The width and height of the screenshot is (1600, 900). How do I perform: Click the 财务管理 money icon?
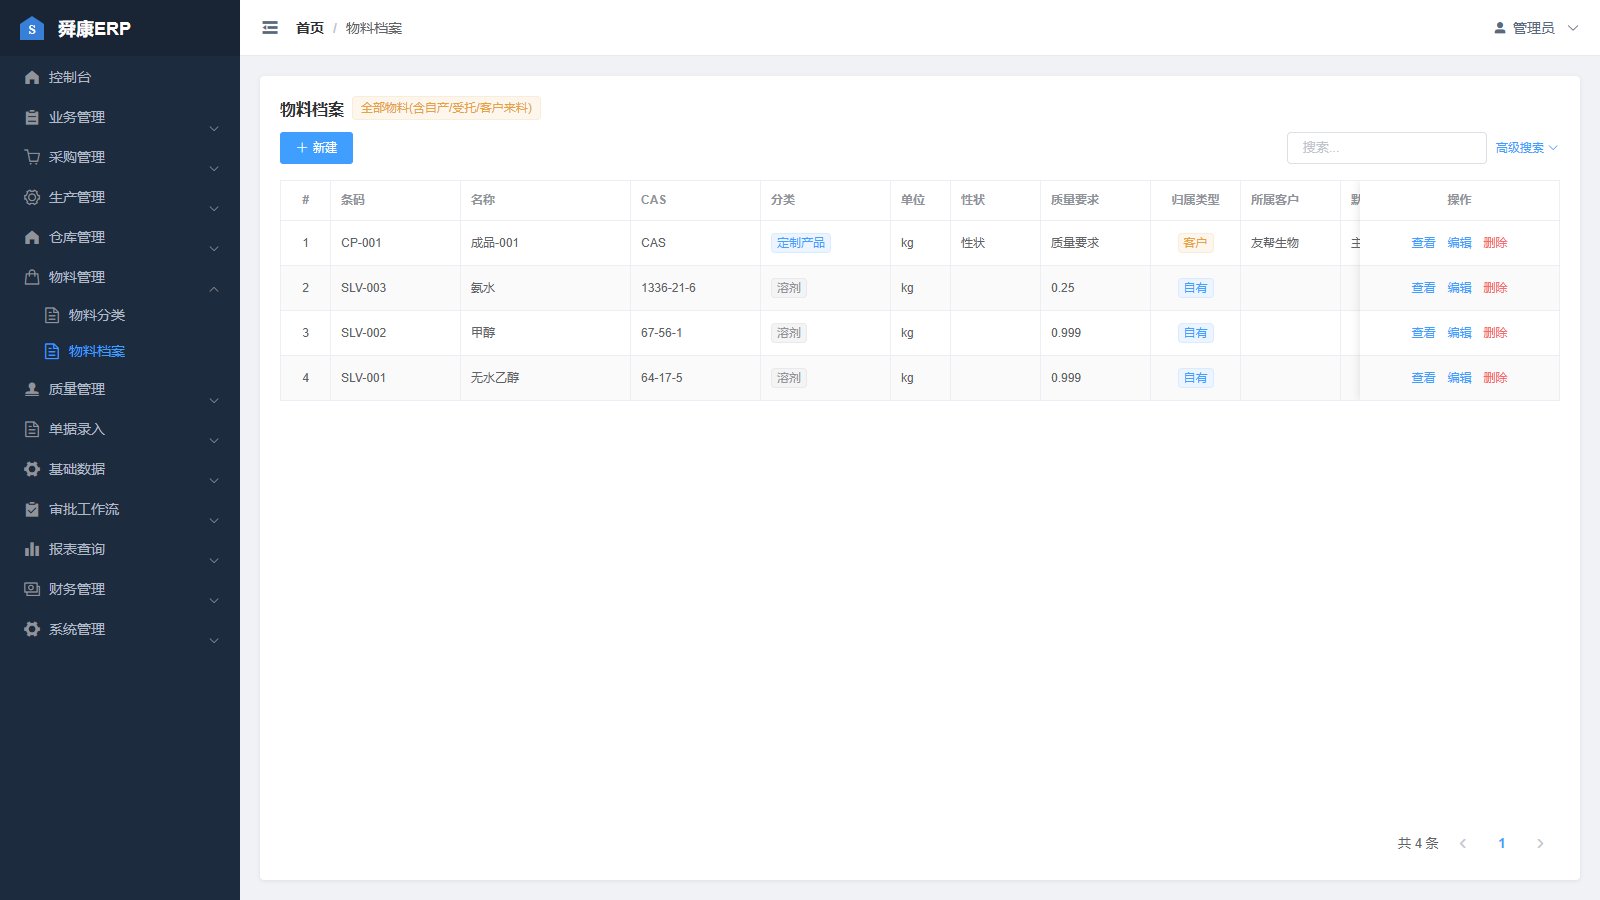32,589
